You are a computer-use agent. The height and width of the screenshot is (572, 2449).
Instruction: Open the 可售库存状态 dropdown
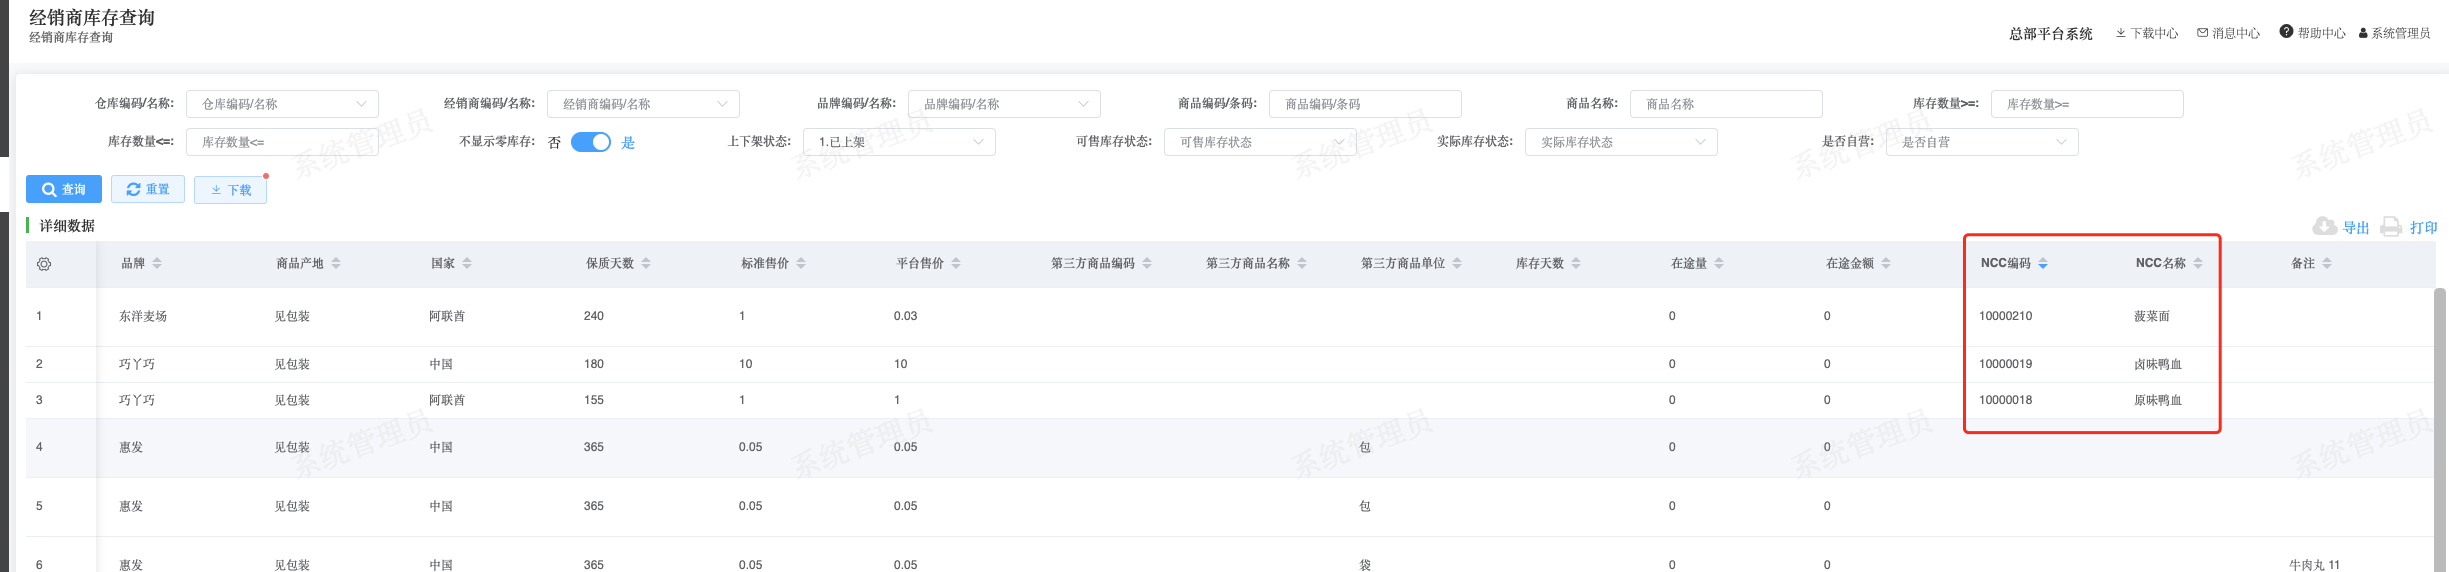[x=1260, y=142]
